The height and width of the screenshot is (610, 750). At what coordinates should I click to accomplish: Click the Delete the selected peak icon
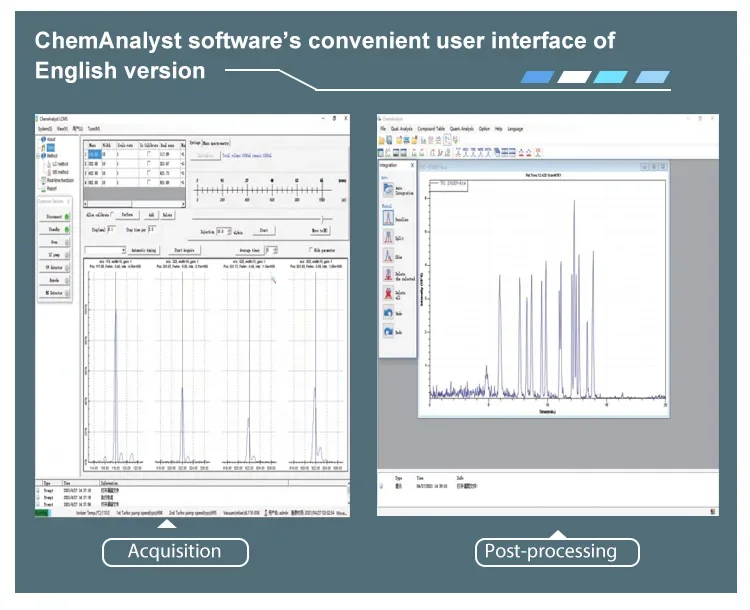coord(388,275)
